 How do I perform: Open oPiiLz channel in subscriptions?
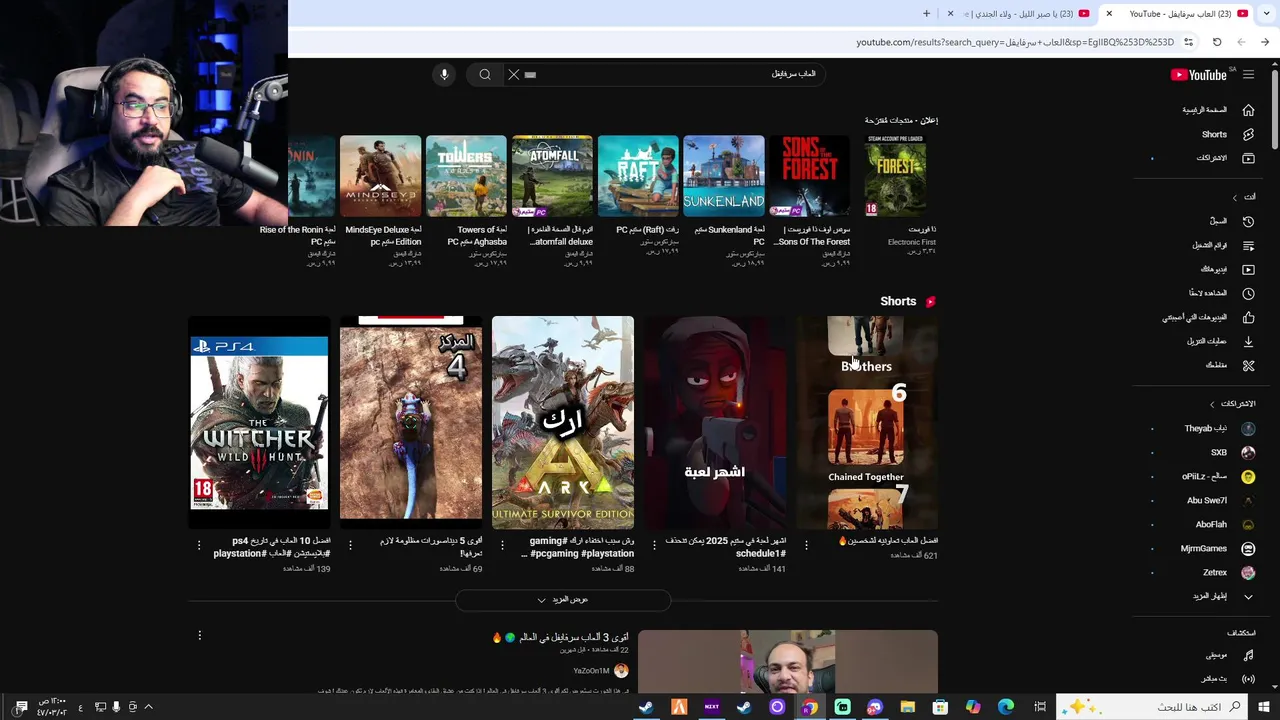tap(1217, 477)
